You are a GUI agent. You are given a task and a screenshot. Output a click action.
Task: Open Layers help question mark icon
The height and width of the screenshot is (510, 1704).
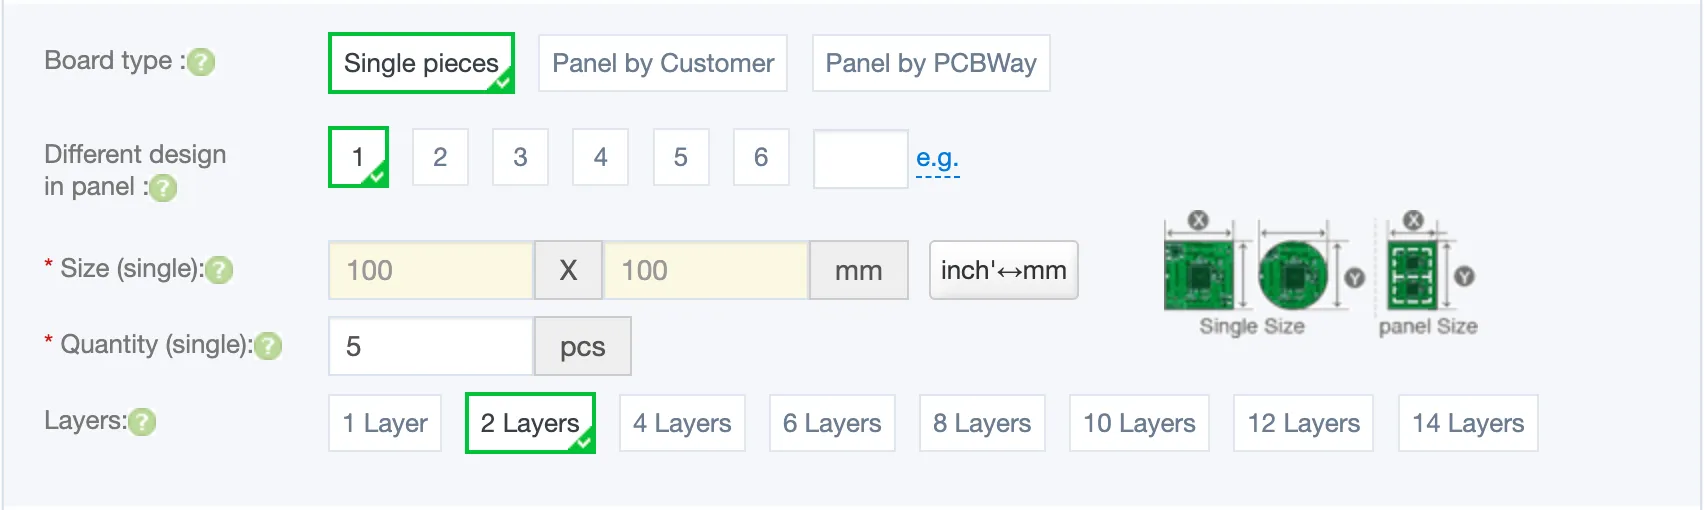pos(142,422)
